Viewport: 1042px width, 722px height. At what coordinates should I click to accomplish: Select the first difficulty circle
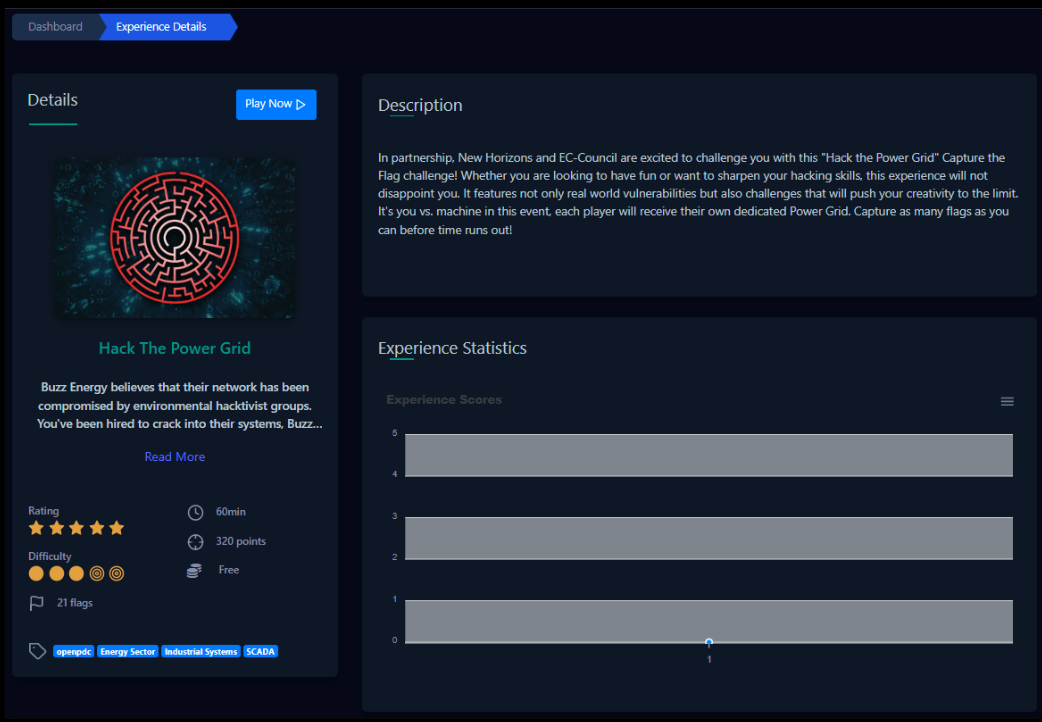[x=36, y=573]
